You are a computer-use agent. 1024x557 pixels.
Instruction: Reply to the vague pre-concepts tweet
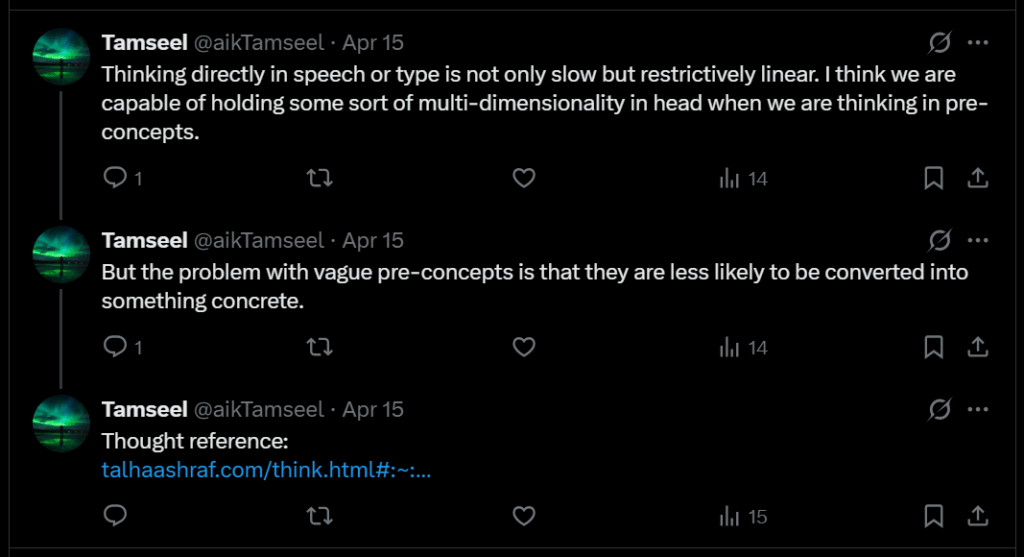(x=116, y=347)
